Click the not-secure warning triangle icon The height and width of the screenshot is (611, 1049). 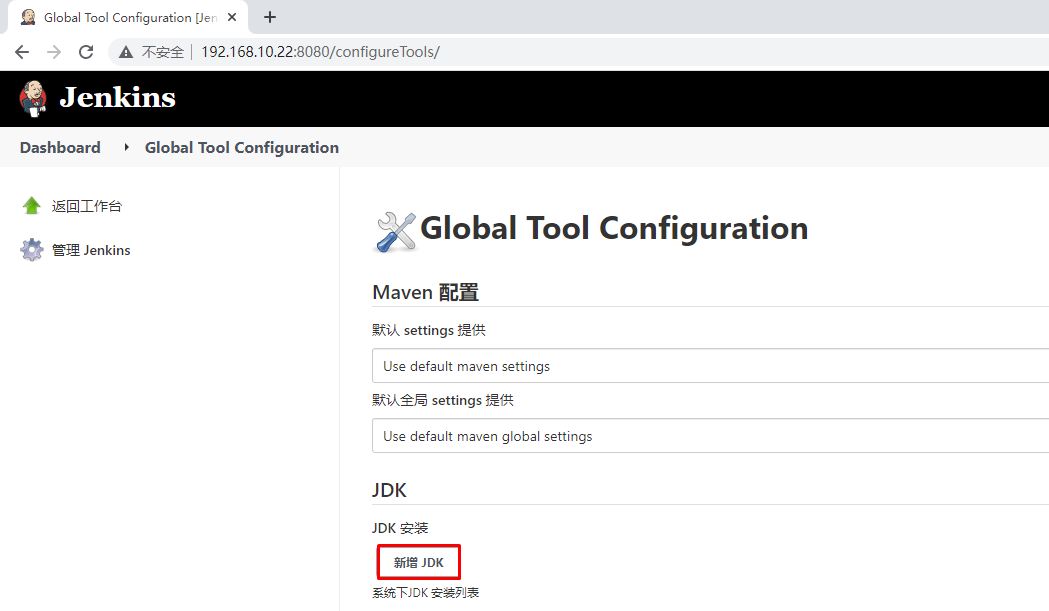[126, 52]
